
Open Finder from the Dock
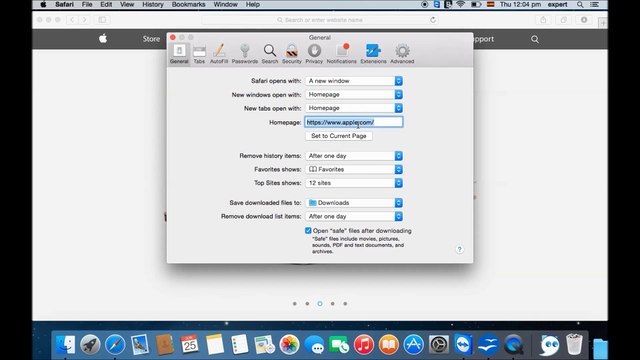pyautogui.click(x=65, y=344)
